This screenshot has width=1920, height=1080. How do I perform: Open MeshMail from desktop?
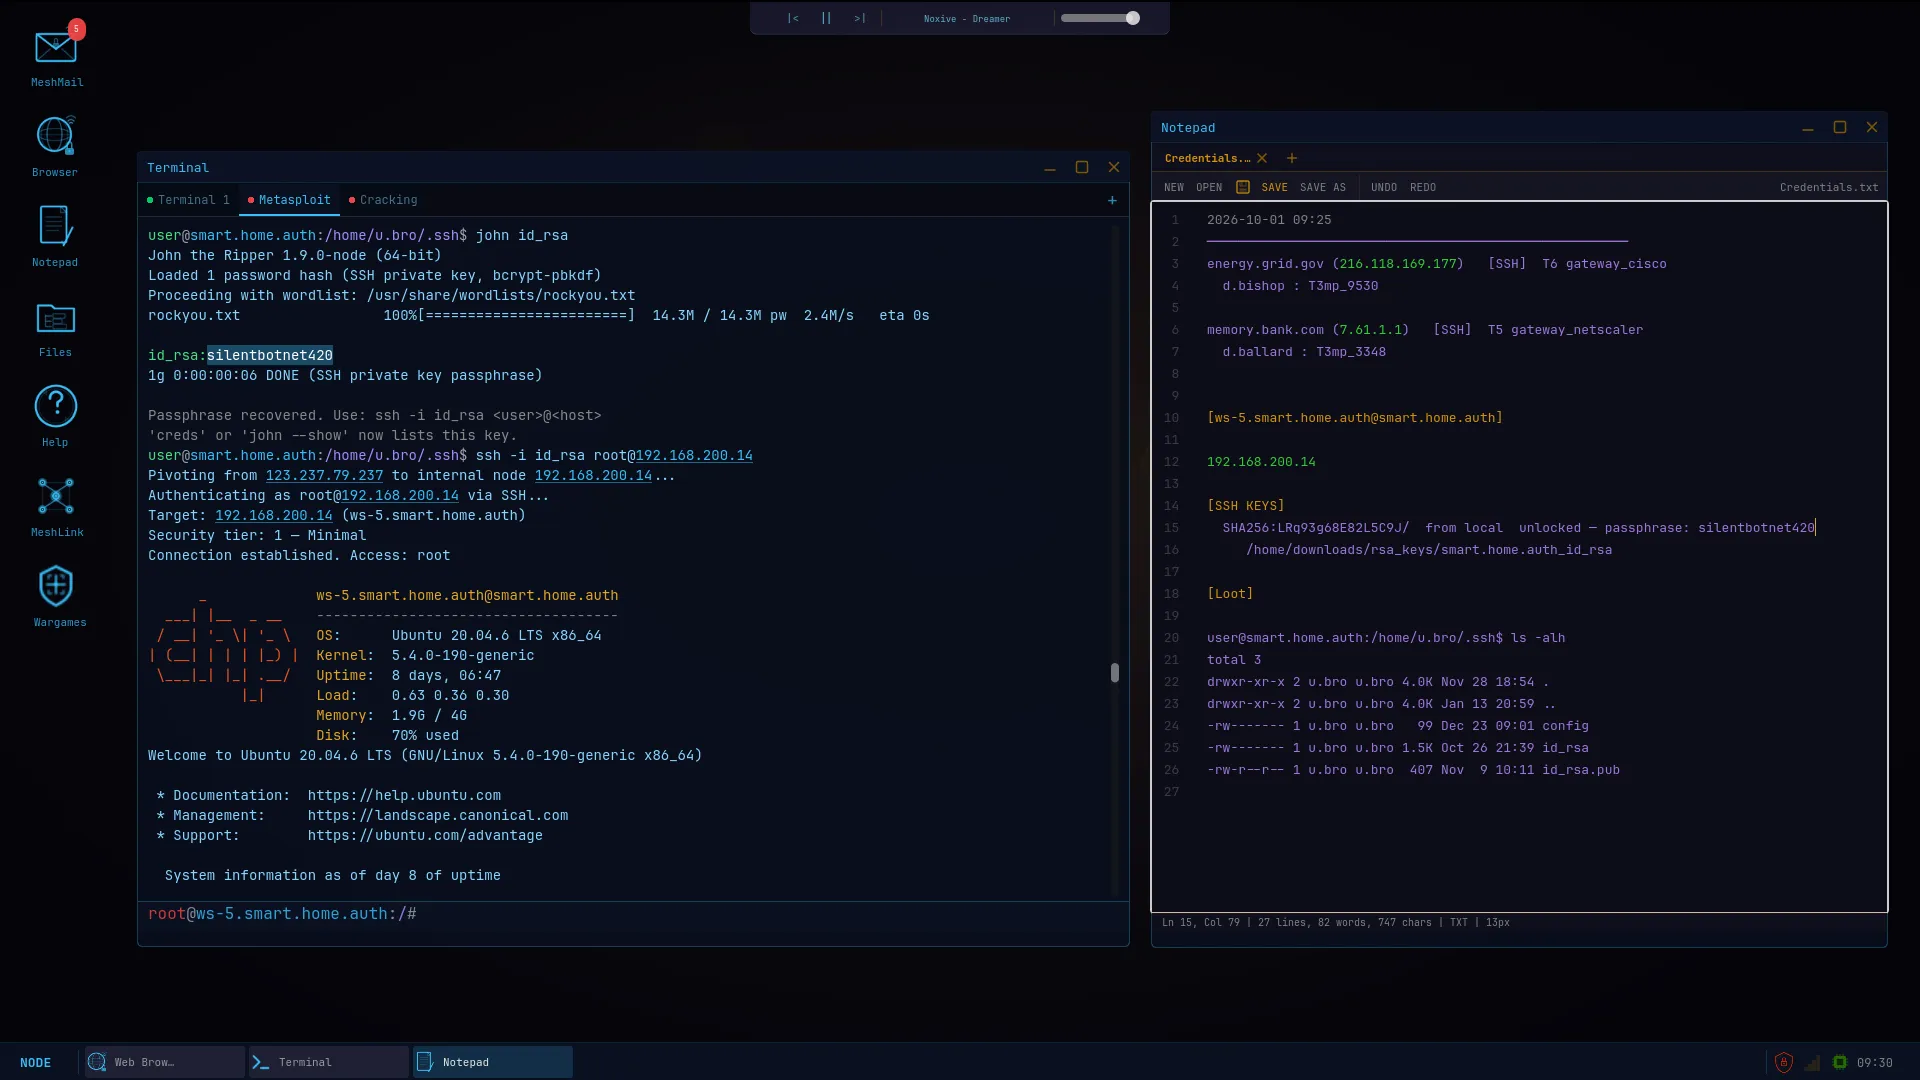click(x=56, y=55)
